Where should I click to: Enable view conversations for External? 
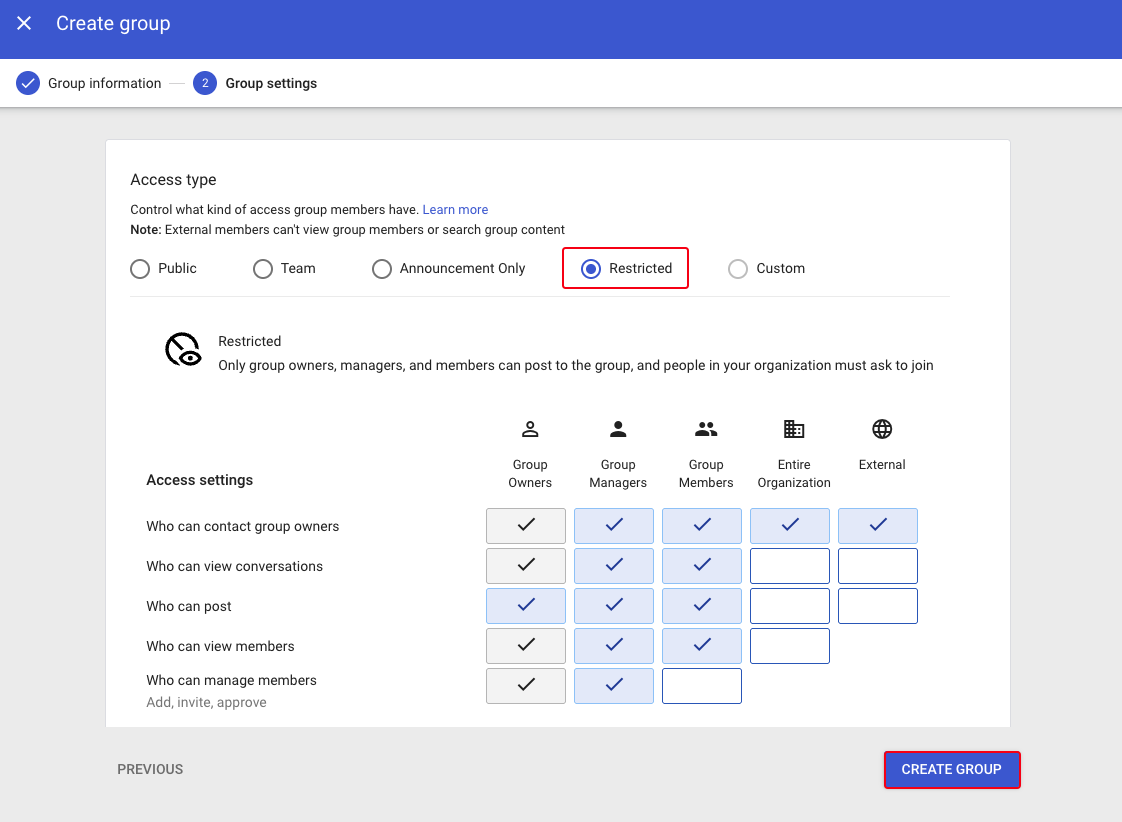(x=878, y=566)
